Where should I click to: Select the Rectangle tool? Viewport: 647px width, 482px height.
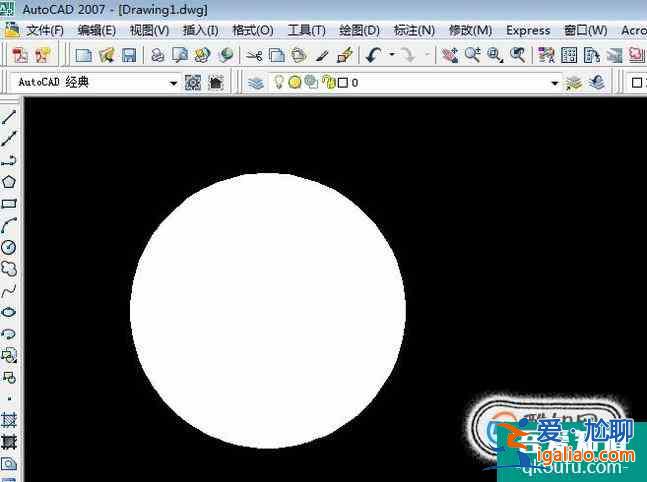pyautogui.click(x=9, y=203)
